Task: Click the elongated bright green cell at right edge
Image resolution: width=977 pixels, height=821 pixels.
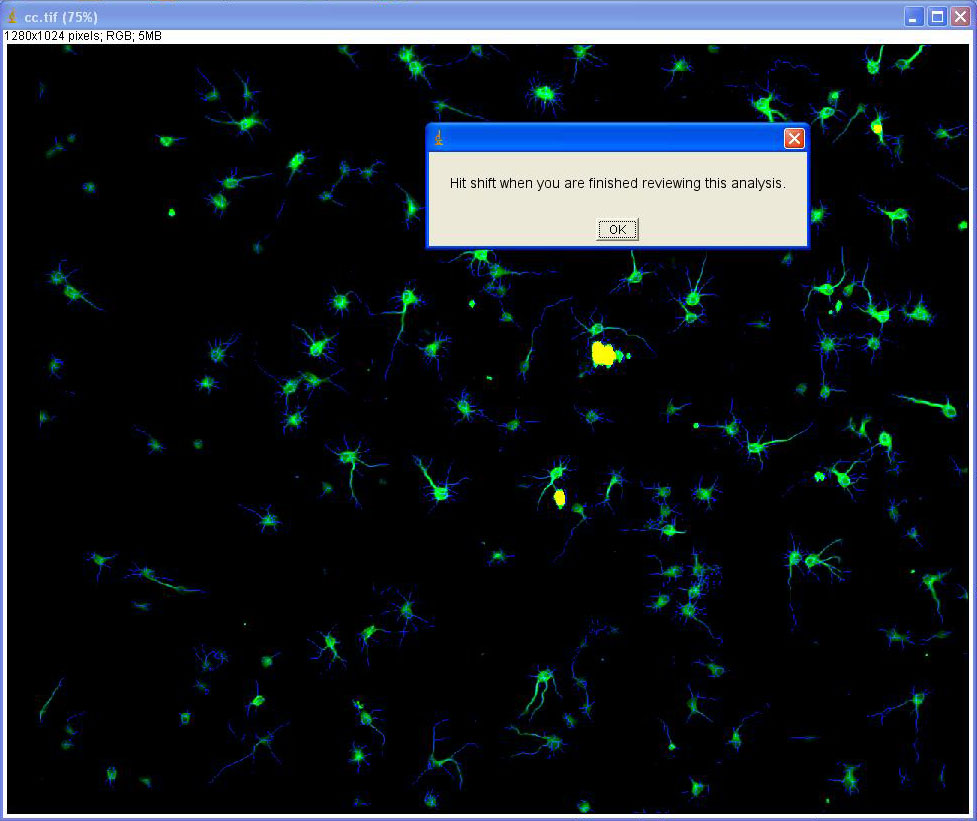Action: 935,405
